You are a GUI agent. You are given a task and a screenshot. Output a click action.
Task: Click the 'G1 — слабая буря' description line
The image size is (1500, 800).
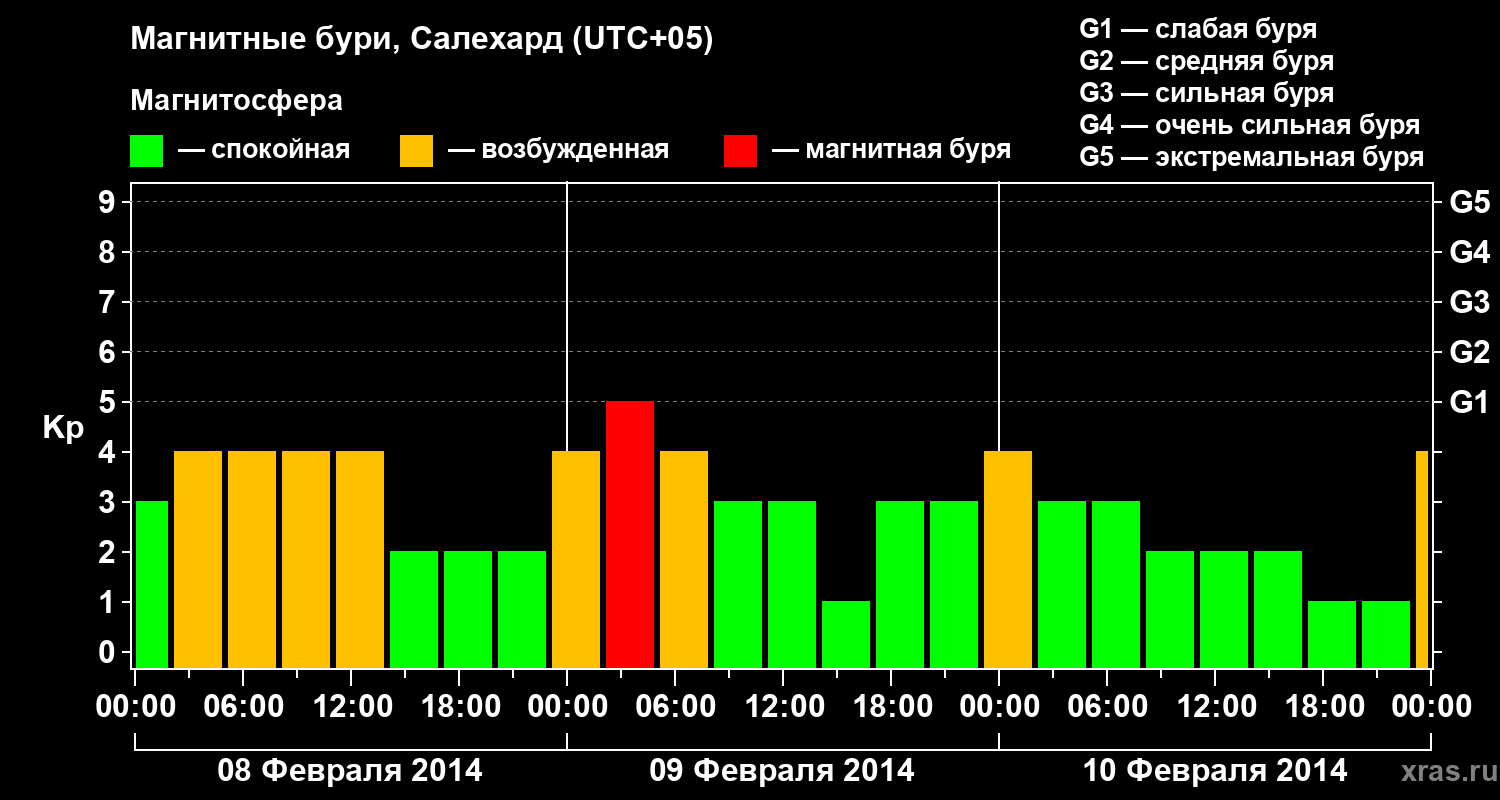click(1198, 28)
